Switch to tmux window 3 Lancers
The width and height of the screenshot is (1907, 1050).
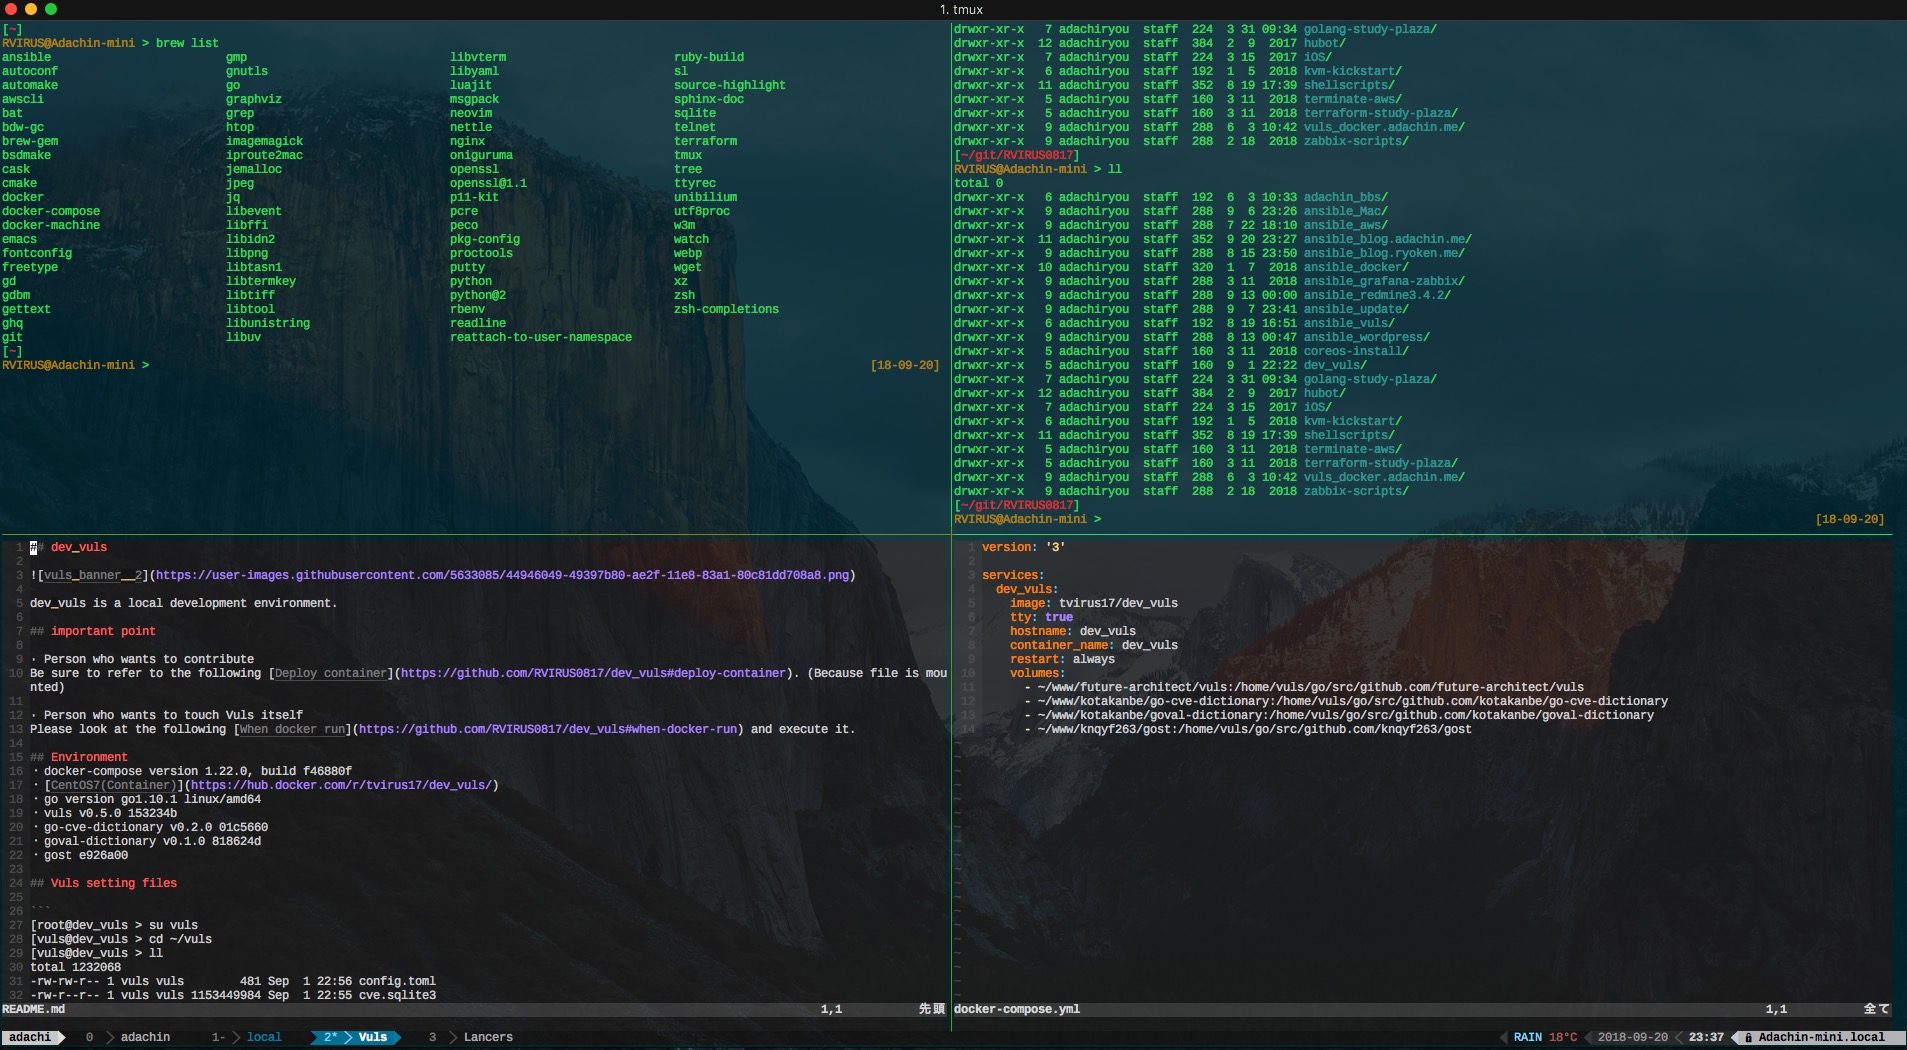pyautogui.click(x=487, y=1037)
